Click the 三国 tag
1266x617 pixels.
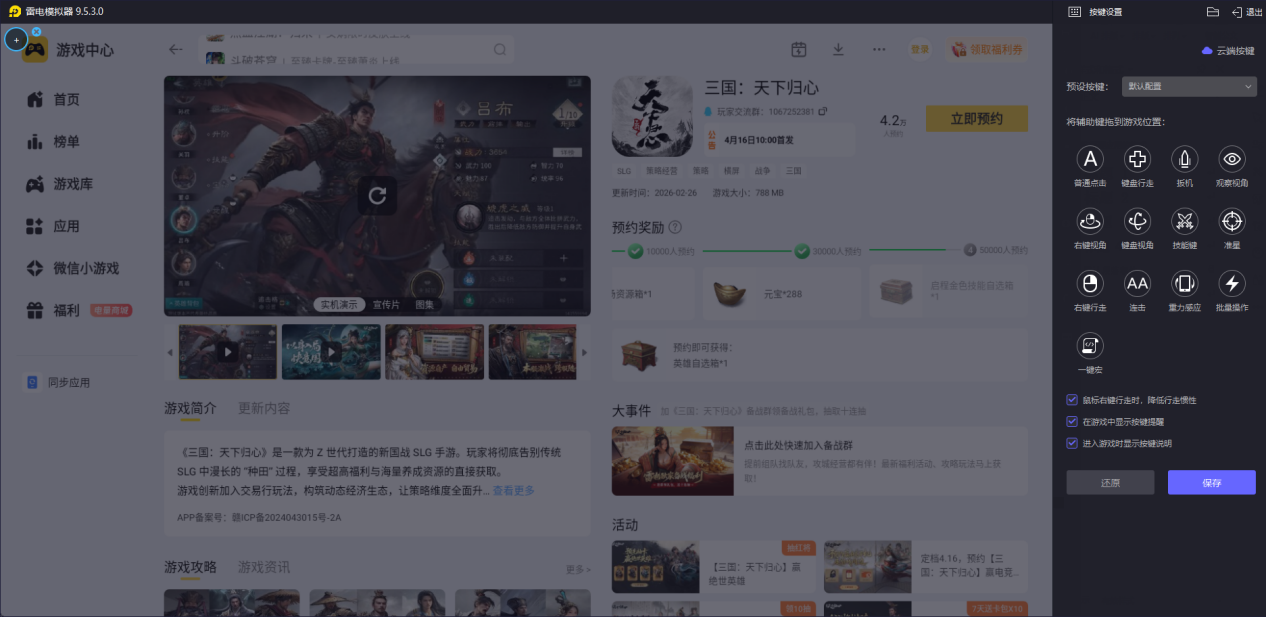coord(793,171)
